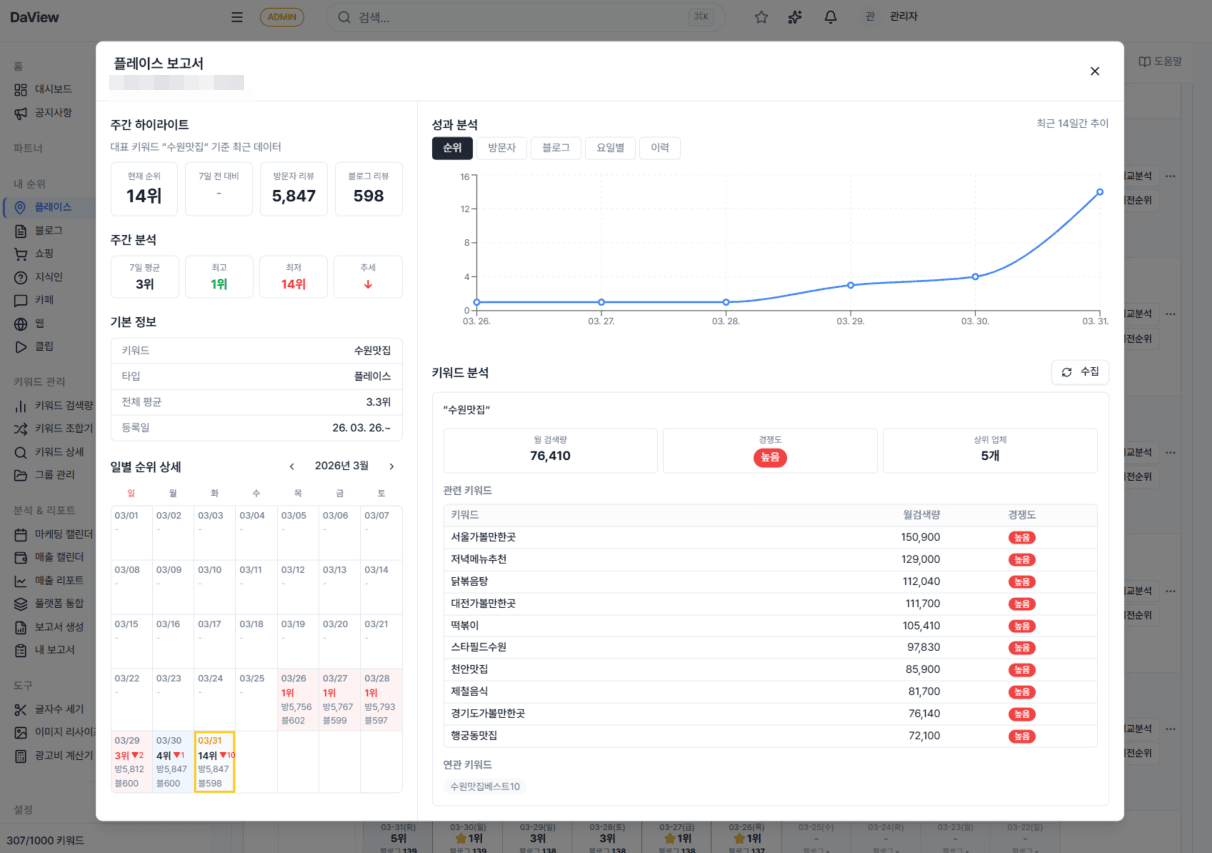
Task: Click the hamburger menu icon
Action: 237,16
